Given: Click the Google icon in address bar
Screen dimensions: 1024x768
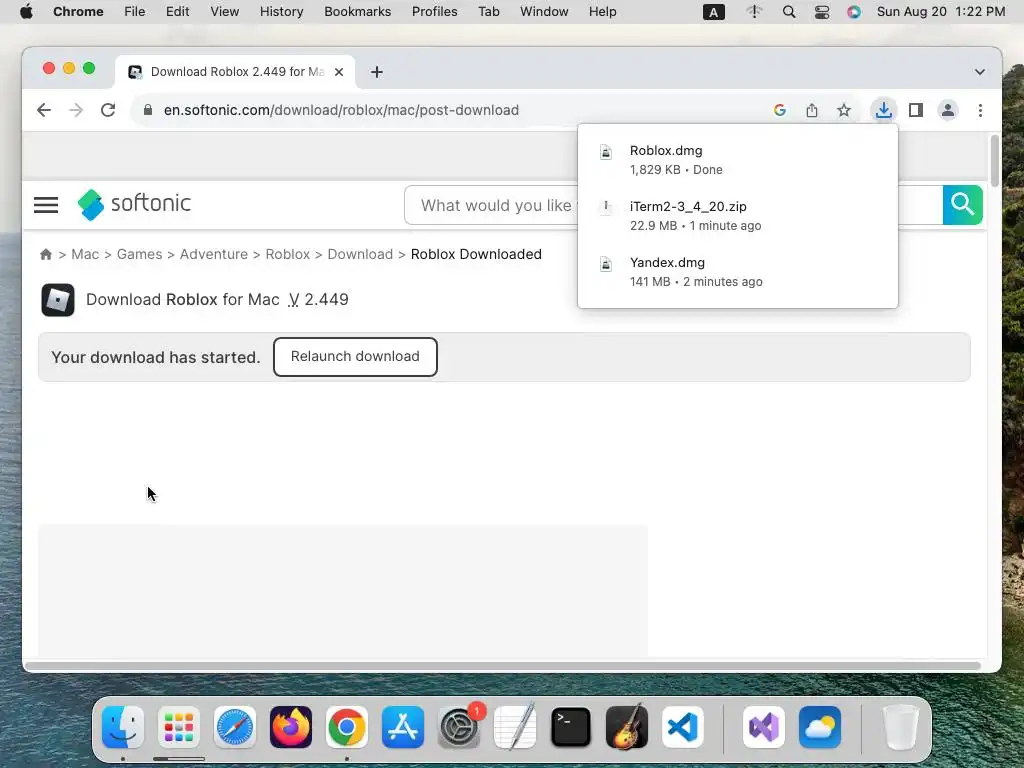Looking at the screenshot, I should click(780, 110).
